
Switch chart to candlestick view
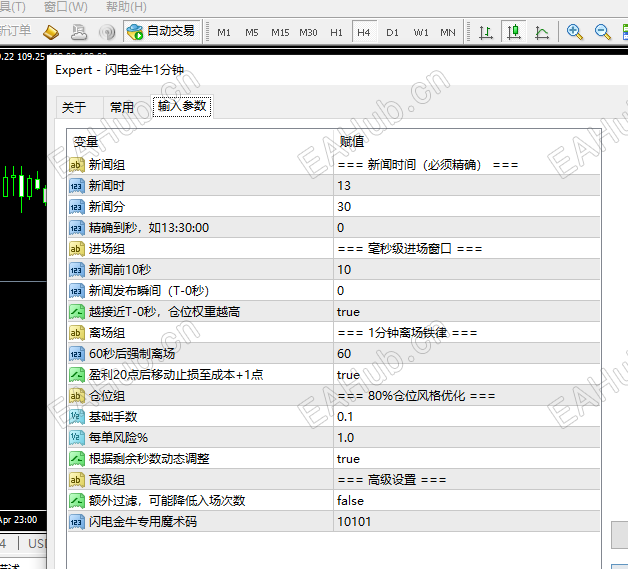(x=513, y=32)
